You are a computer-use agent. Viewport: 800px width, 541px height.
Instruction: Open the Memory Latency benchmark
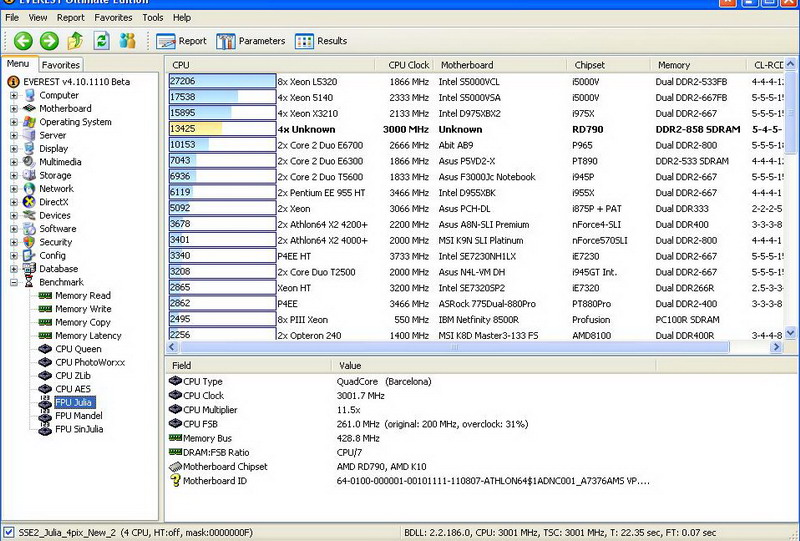(x=88, y=335)
